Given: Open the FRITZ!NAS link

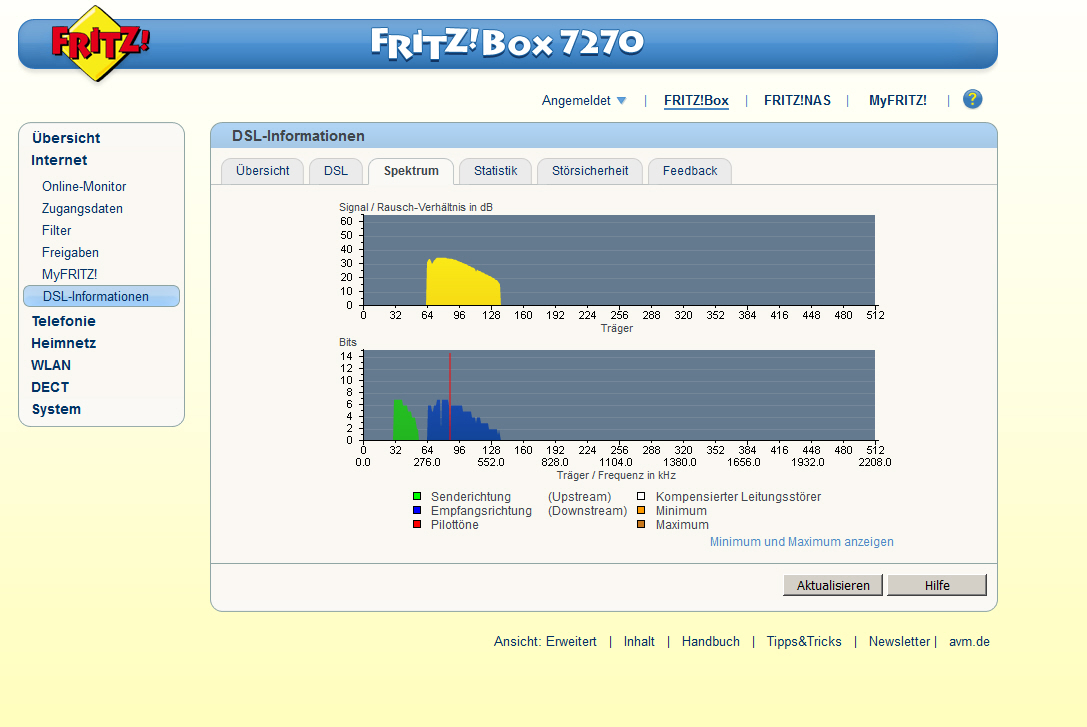Looking at the screenshot, I should pyautogui.click(x=797, y=100).
